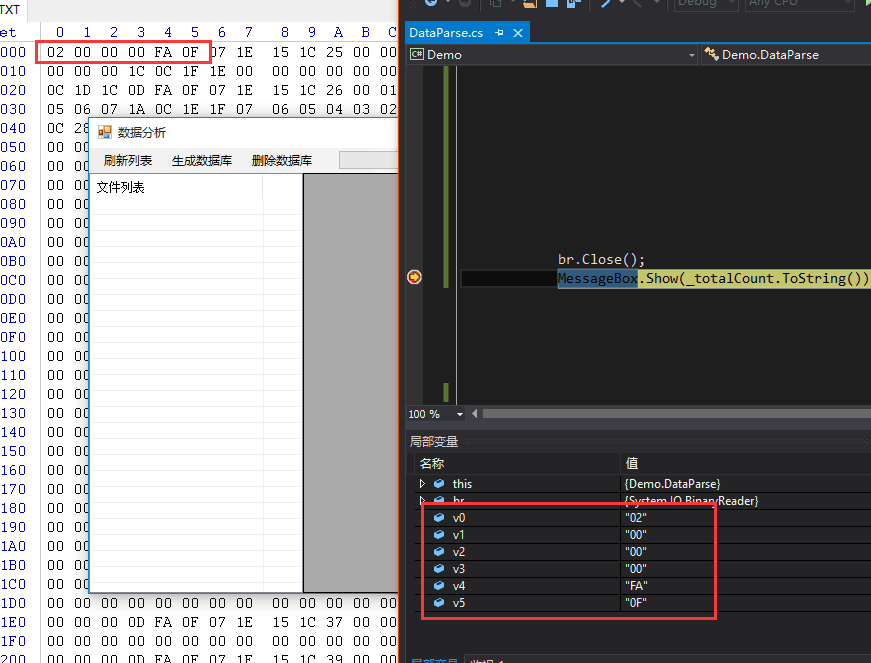Select the value "FA" of variable v4
871x663 pixels.
click(x=636, y=586)
